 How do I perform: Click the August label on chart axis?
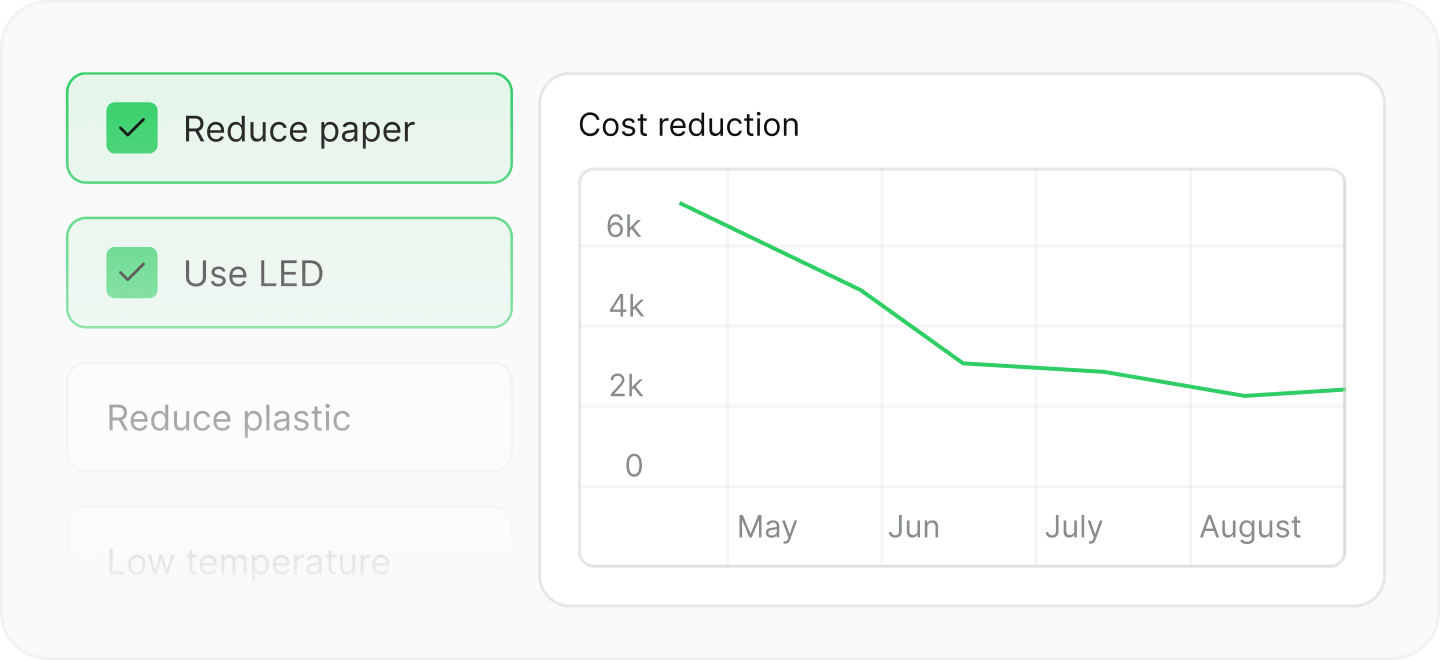coord(1250,527)
